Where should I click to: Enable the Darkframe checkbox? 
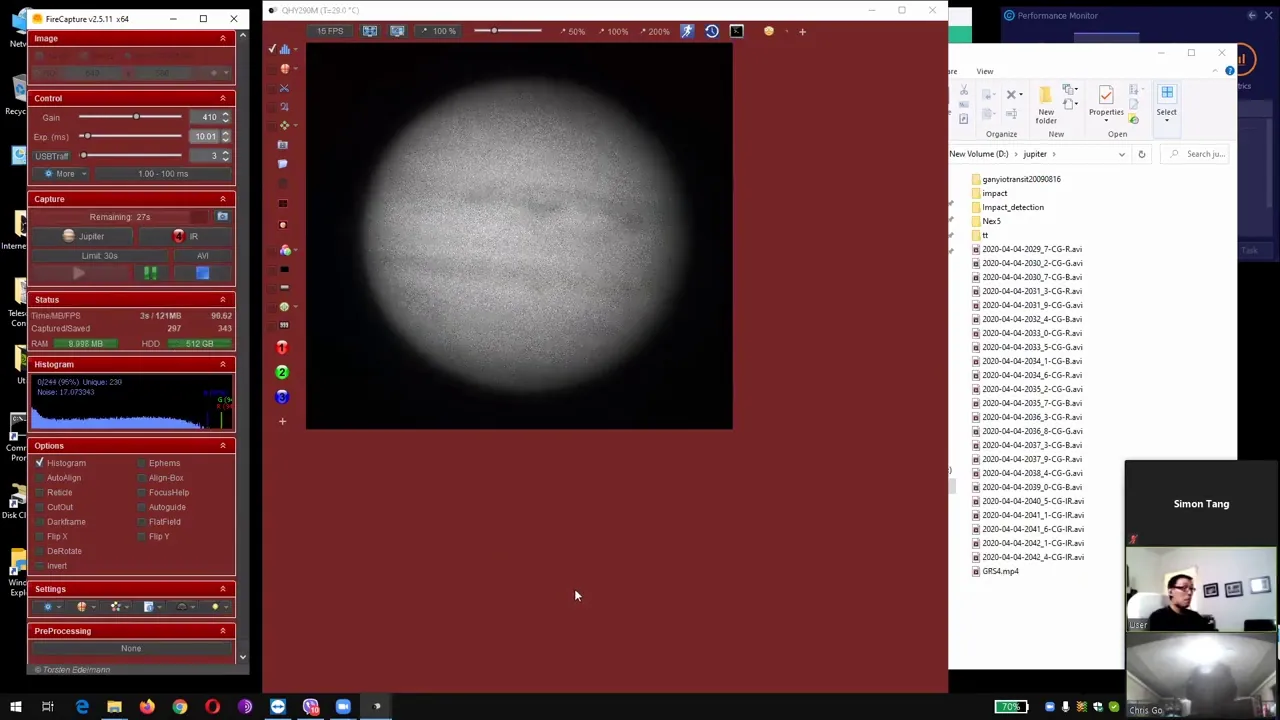tap(40, 522)
